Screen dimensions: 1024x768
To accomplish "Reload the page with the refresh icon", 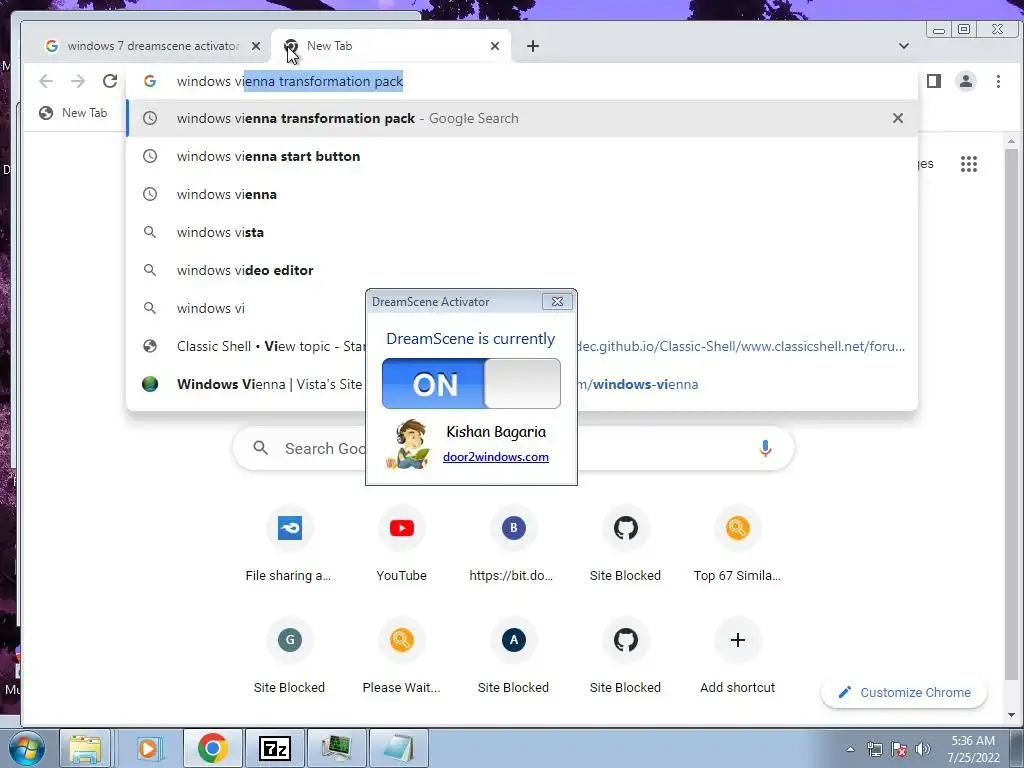I will (x=110, y=81).
